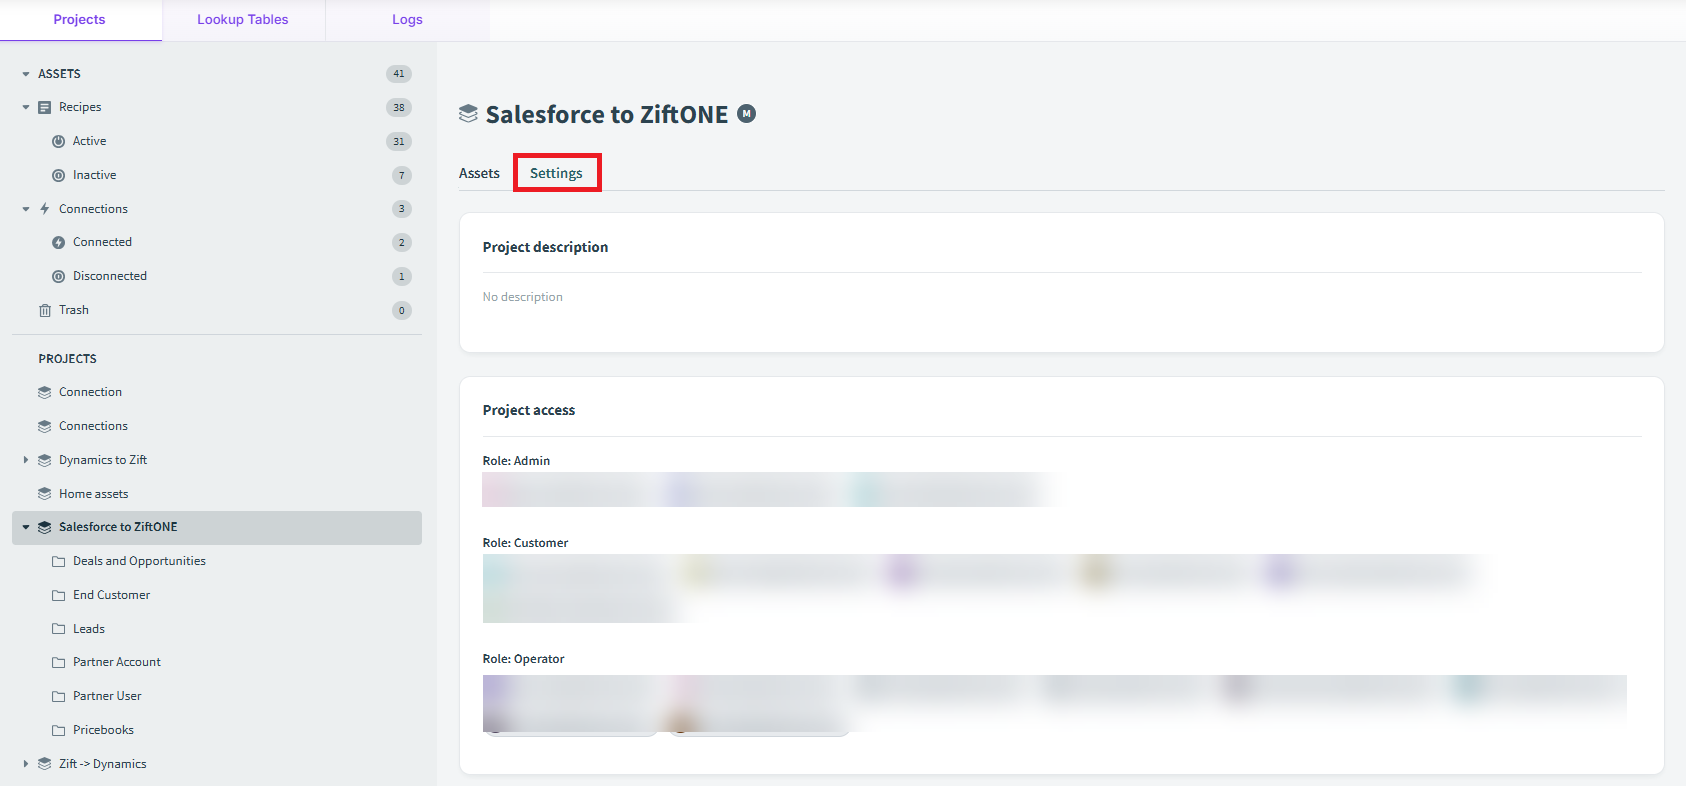Switch to the Lookup Tables tab
The image size is (1686, 786).
[x=243, y=20]
